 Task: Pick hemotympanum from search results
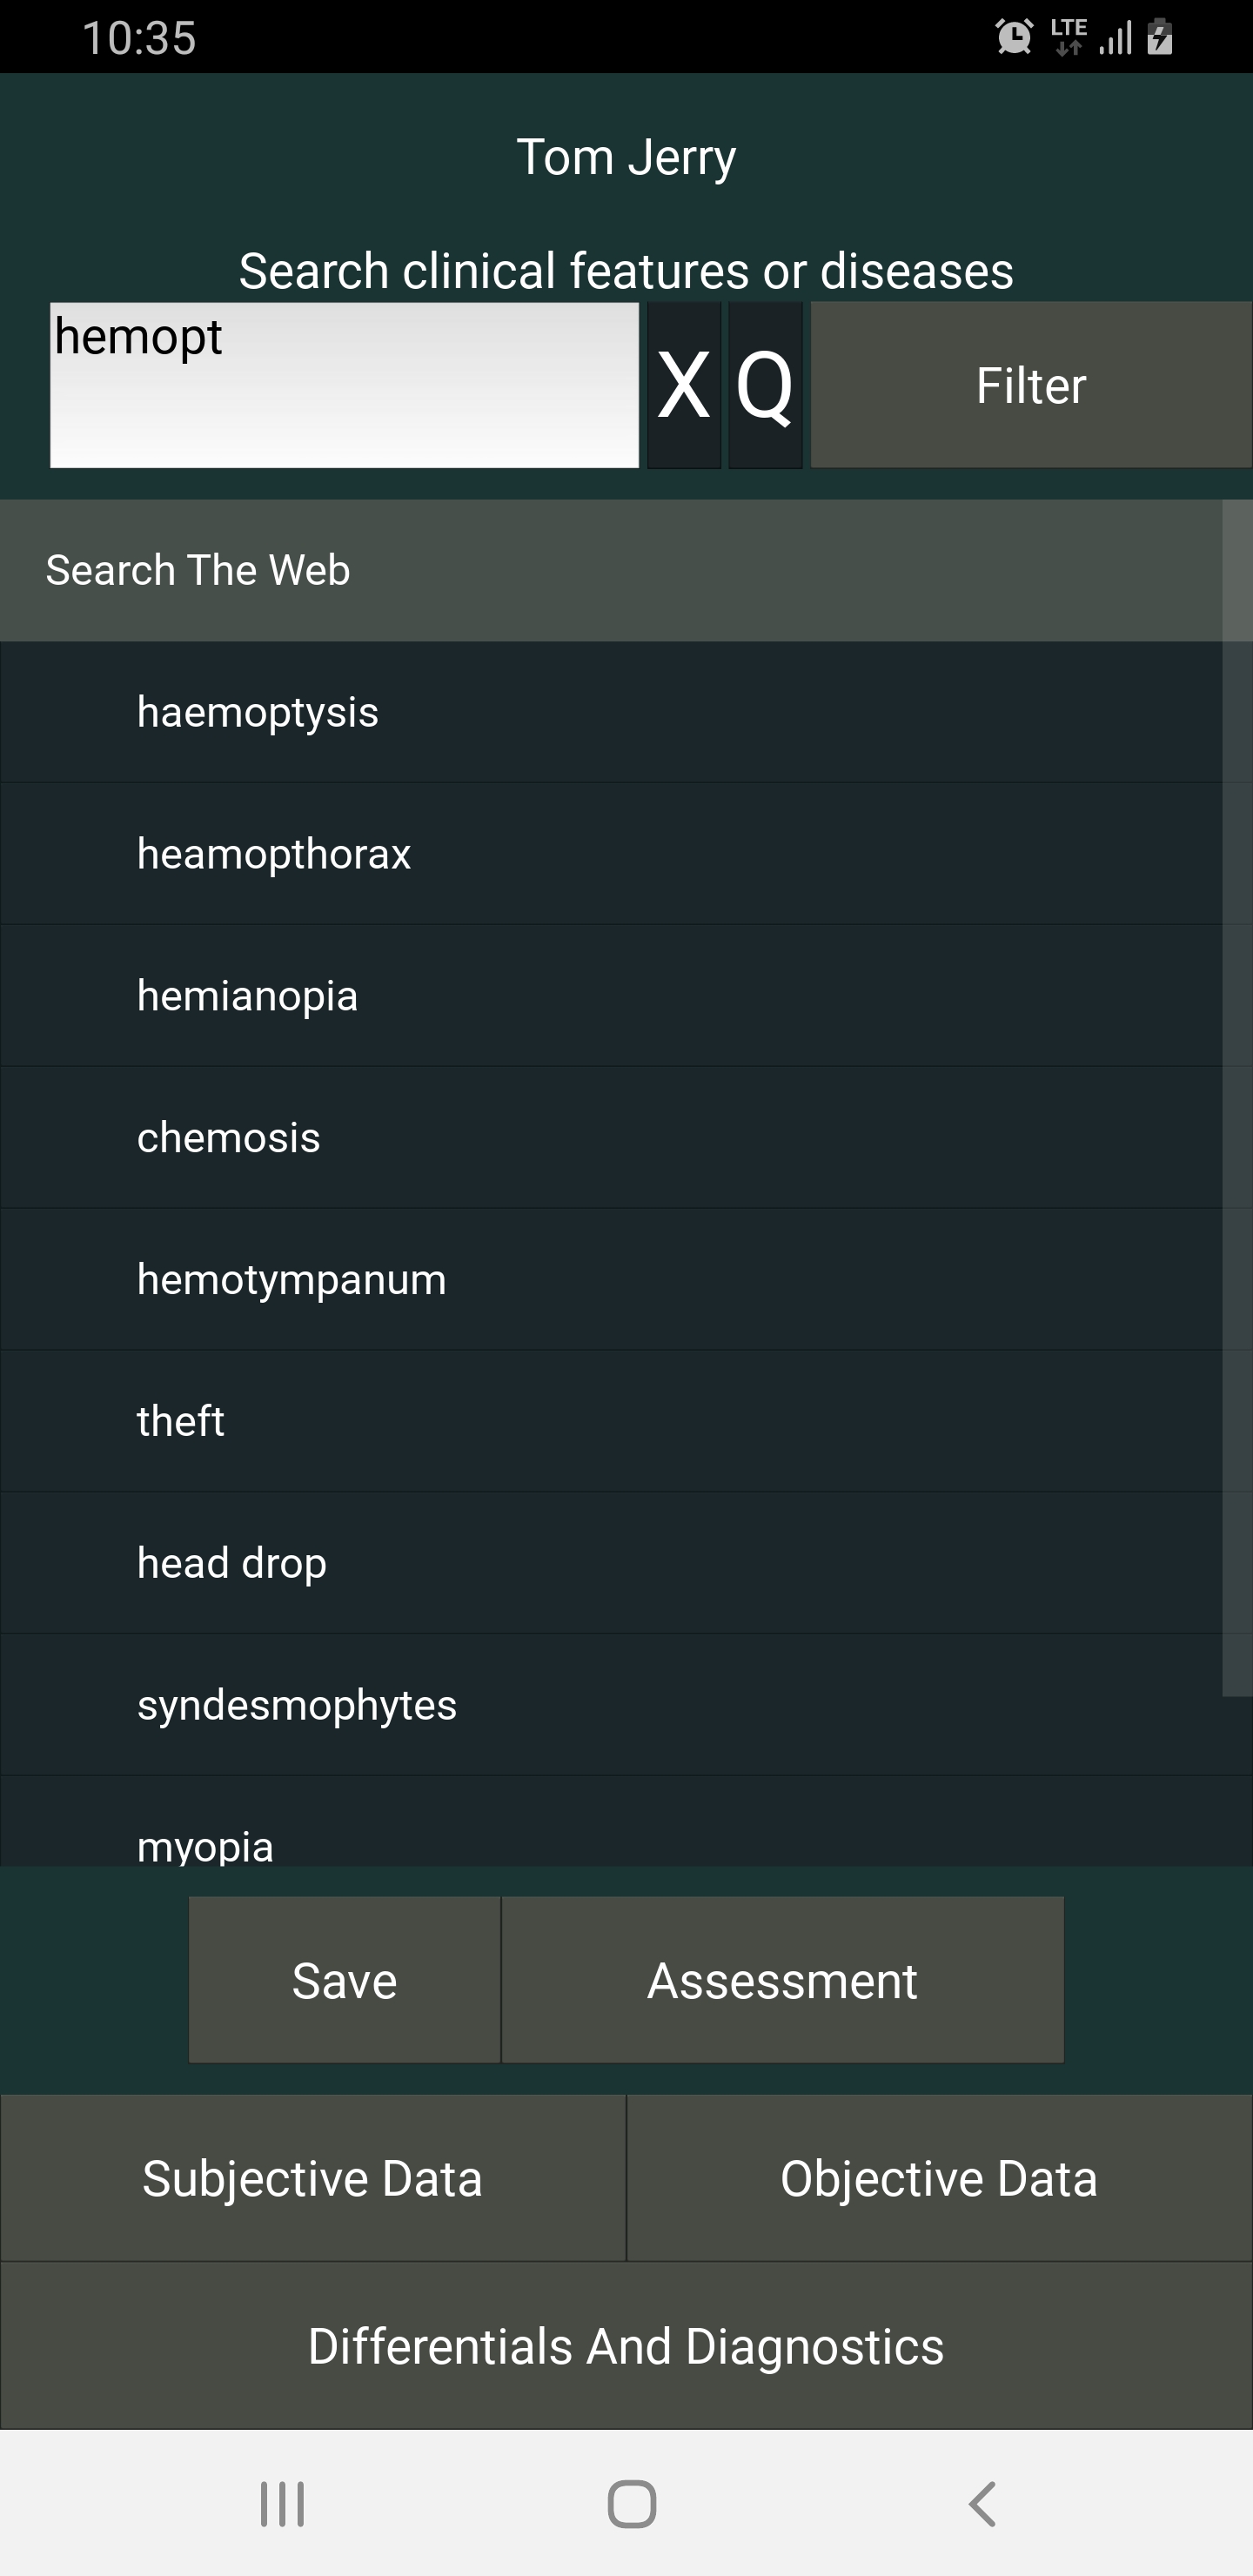pos(292,1279)
